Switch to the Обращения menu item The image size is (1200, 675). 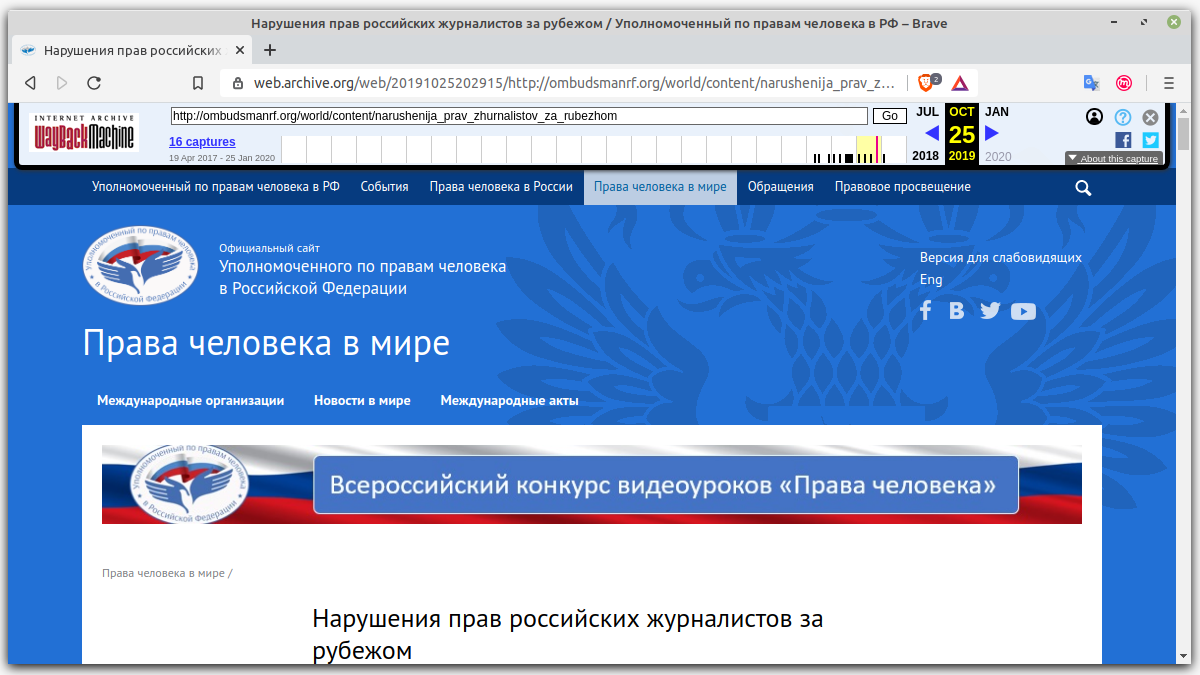pos(780,186)
